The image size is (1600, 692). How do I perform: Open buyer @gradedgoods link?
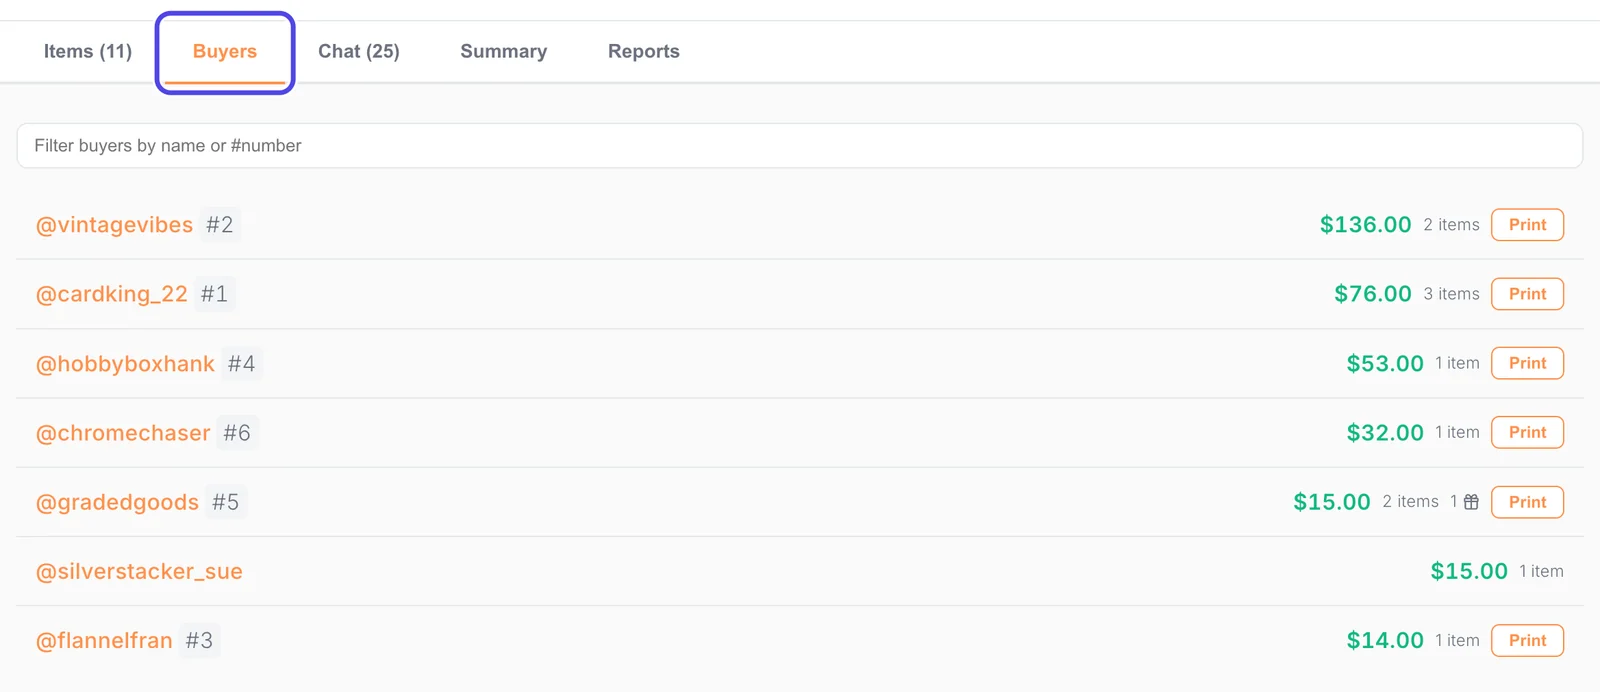pyautogui.click(x=117, y=502)
